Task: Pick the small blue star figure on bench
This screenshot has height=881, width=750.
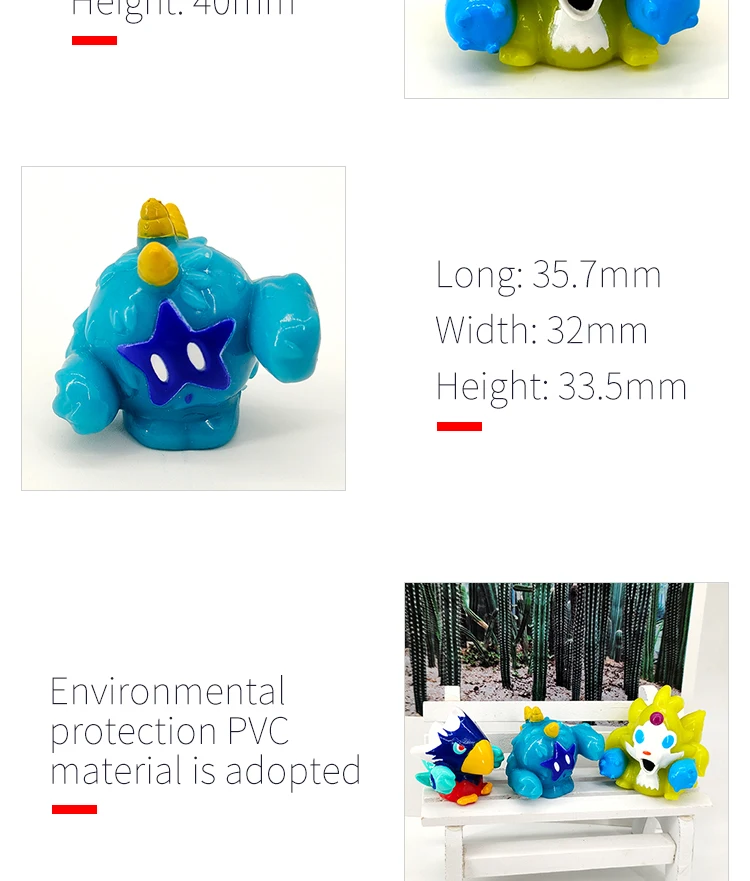Action: click(x=553, y=753)
